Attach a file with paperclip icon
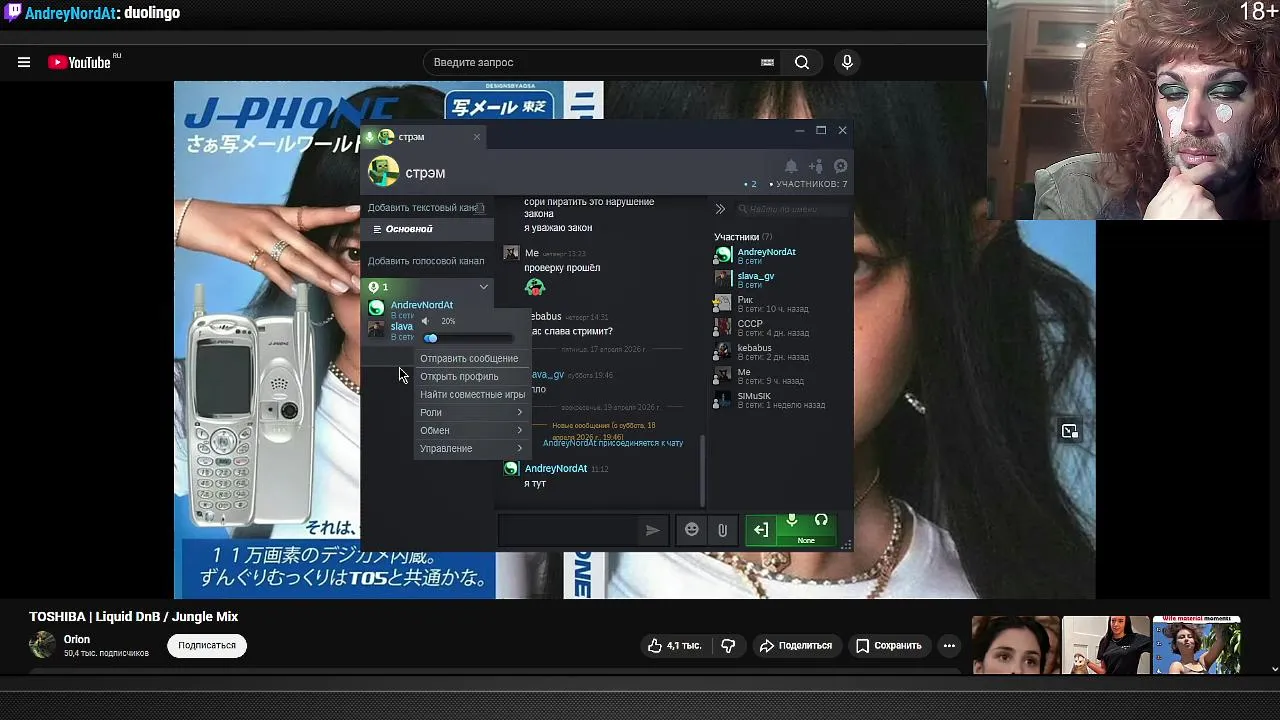The height and width of the screenshot is (720, 1280). tap(722, 530)
